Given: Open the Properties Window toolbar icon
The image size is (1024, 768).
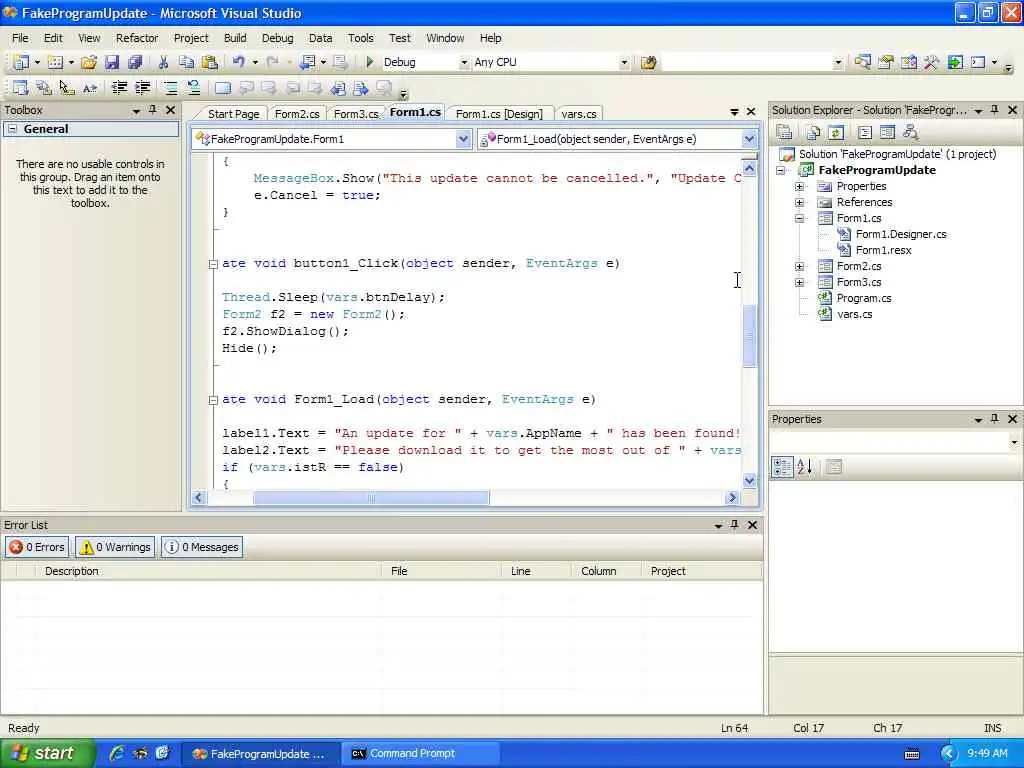Looking at the screenshot, I should 886,63.
